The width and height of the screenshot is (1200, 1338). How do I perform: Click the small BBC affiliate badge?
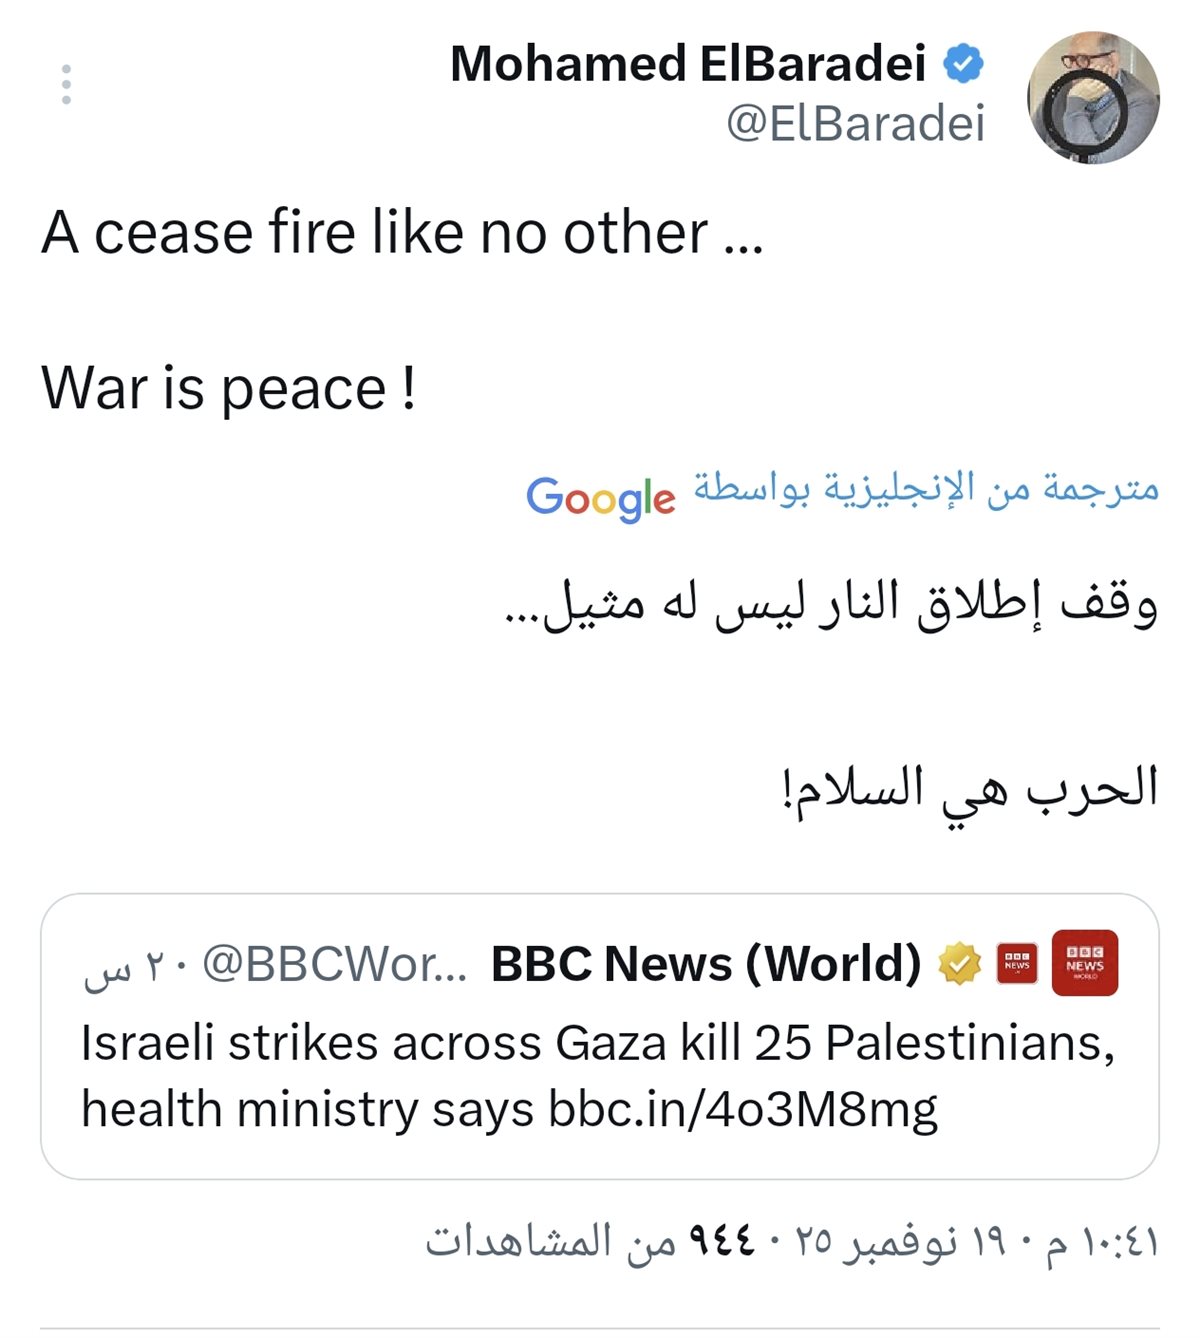[x=1017, y=963]
